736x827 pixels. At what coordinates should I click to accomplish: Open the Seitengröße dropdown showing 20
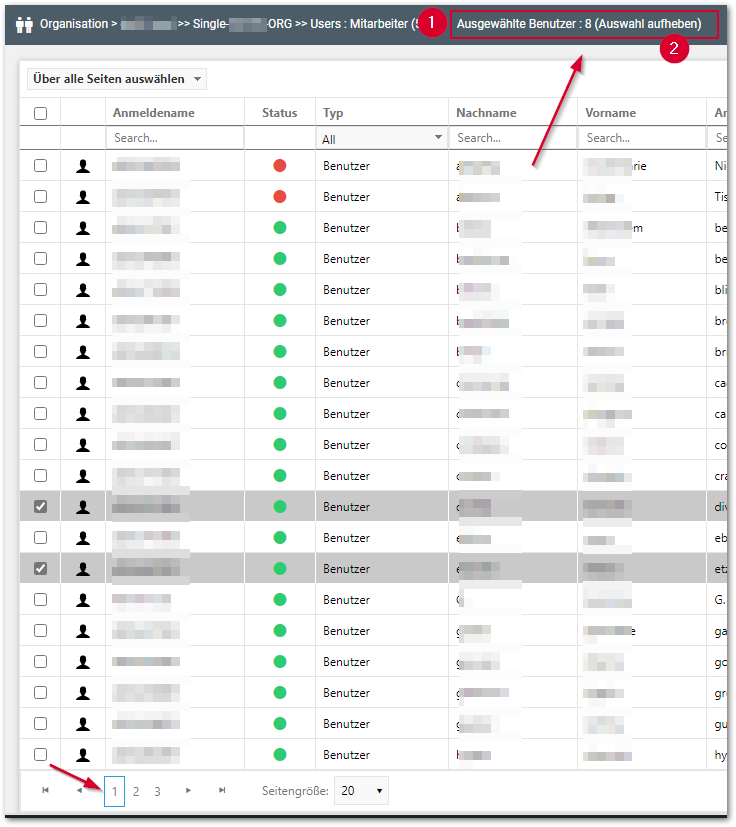pyautogui.click(x=361, y=791)
